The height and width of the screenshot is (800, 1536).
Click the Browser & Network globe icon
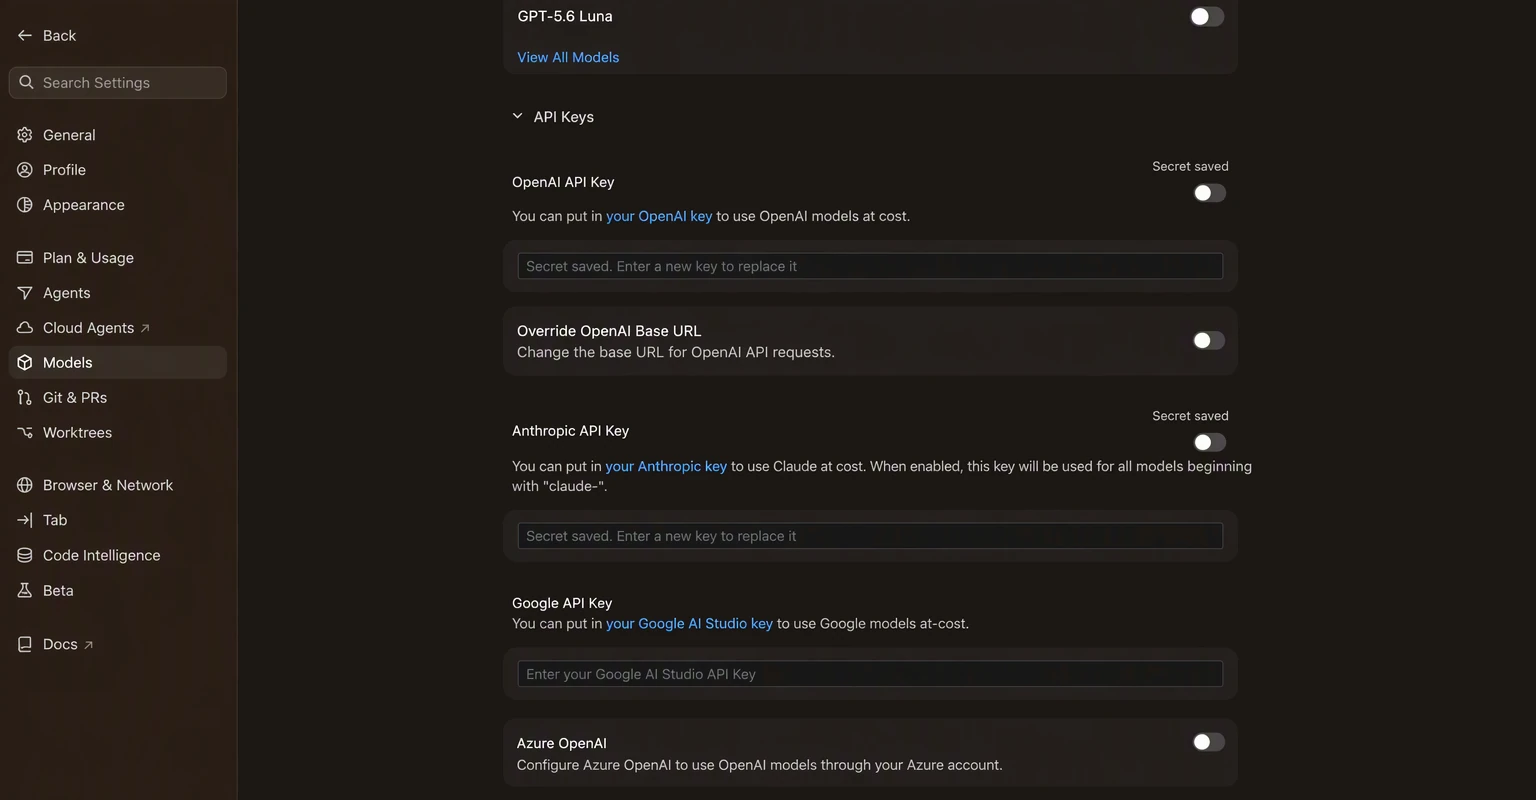(x=25, y=485)
